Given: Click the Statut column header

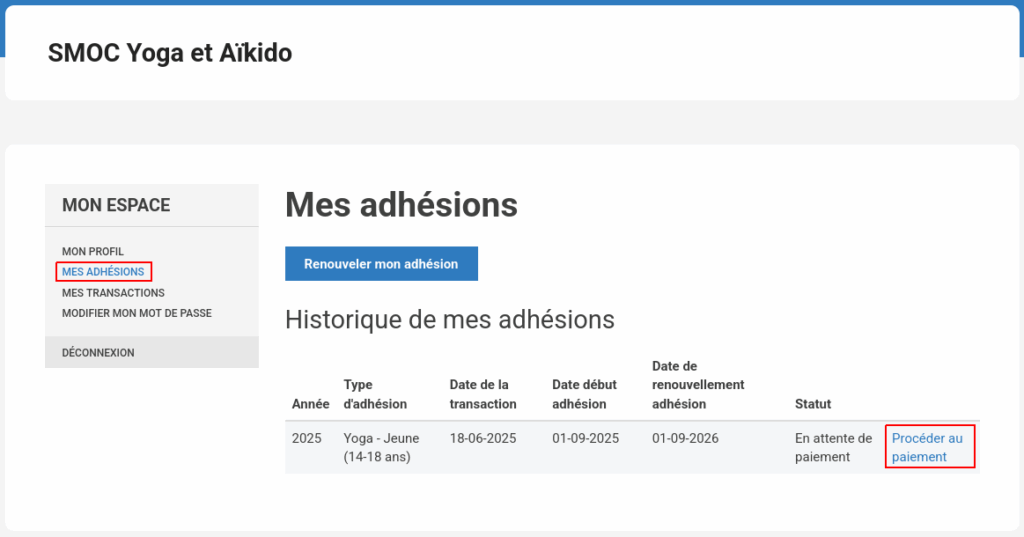Looking at the screenshot, I should [x=813, y=404].
